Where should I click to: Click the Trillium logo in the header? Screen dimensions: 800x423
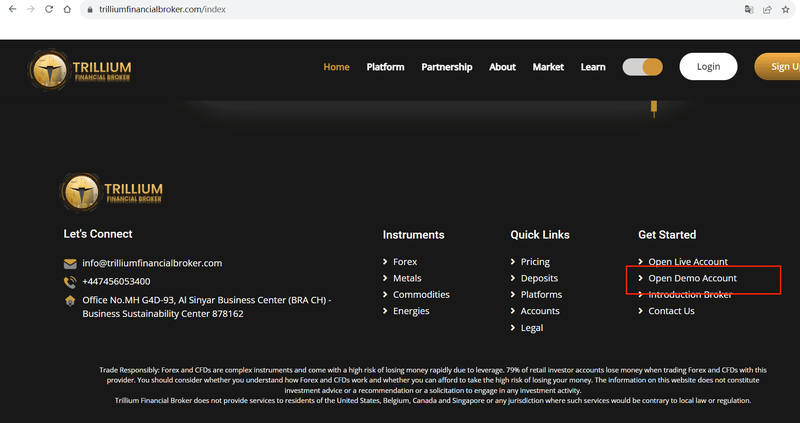pyautogui.click(x=80, y=70)
